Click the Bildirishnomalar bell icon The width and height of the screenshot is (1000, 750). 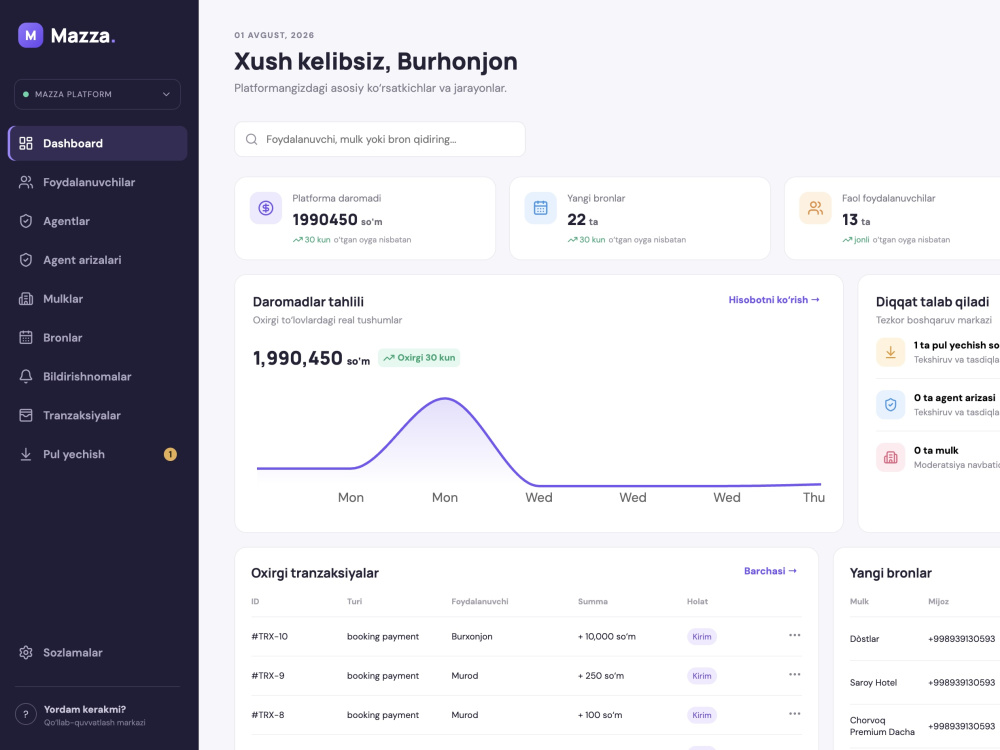coord(26,377)
